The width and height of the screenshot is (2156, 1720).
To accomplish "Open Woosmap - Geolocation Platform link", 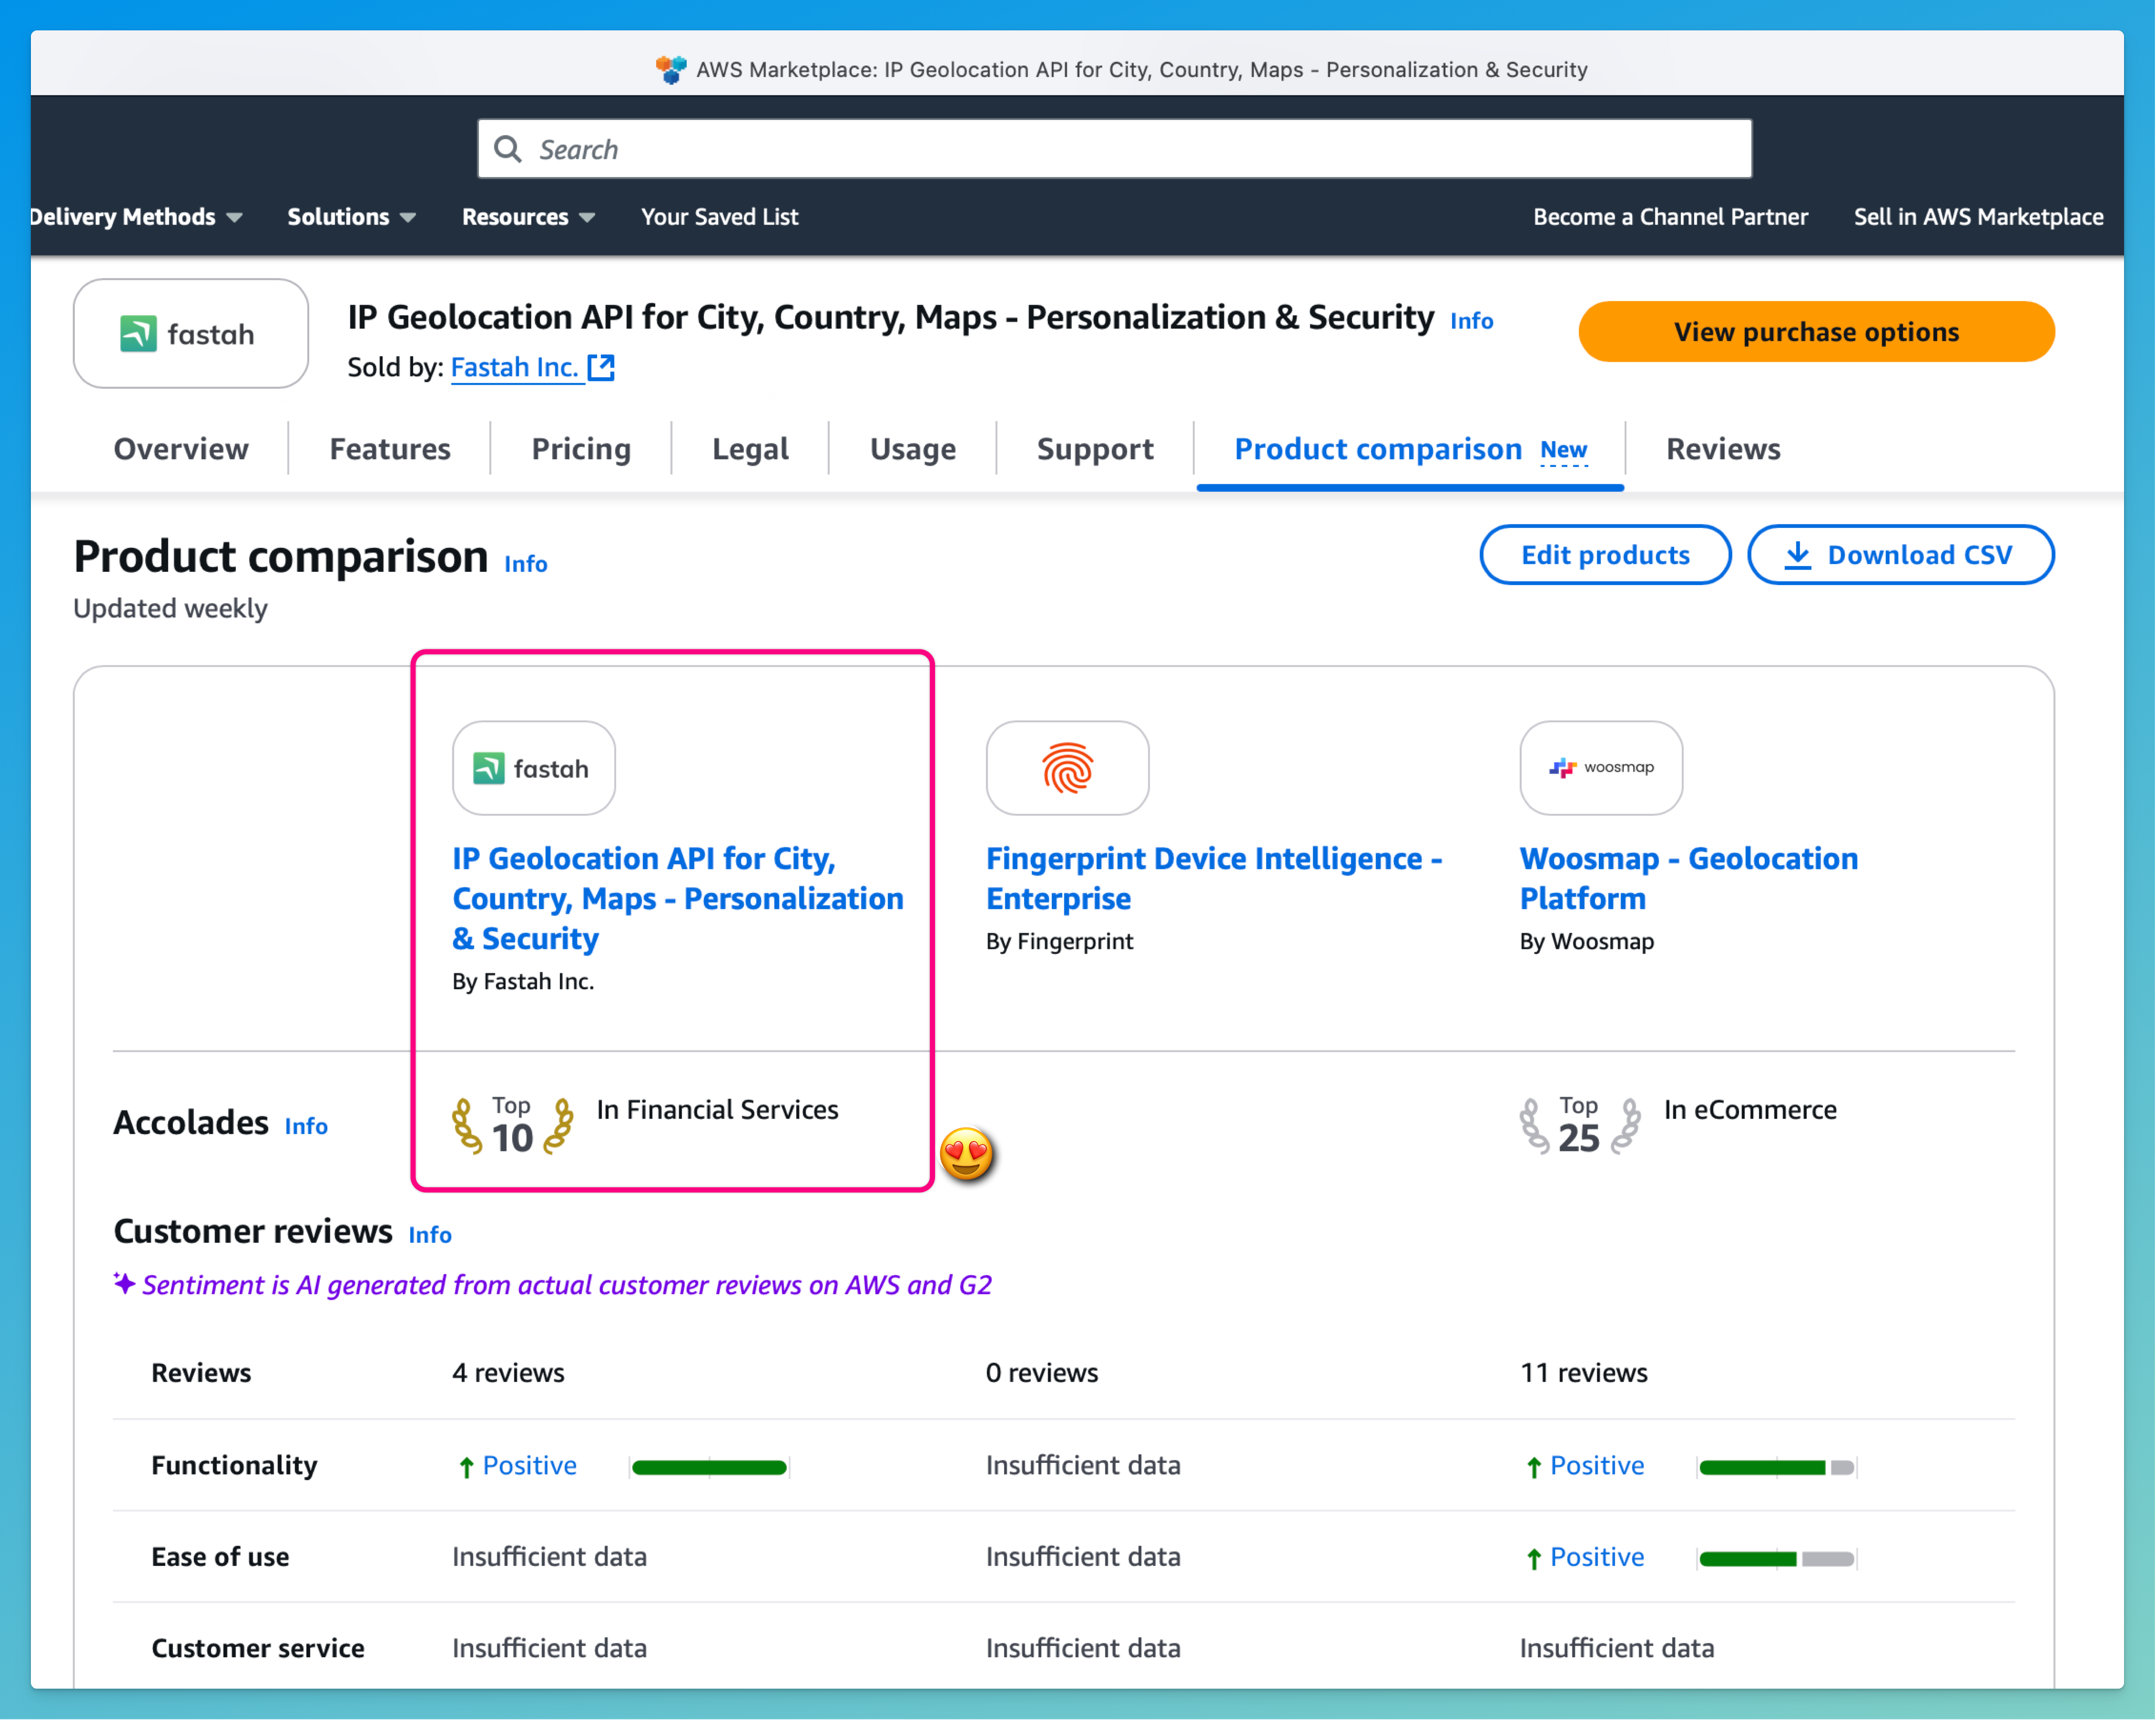I will 1689,878.
